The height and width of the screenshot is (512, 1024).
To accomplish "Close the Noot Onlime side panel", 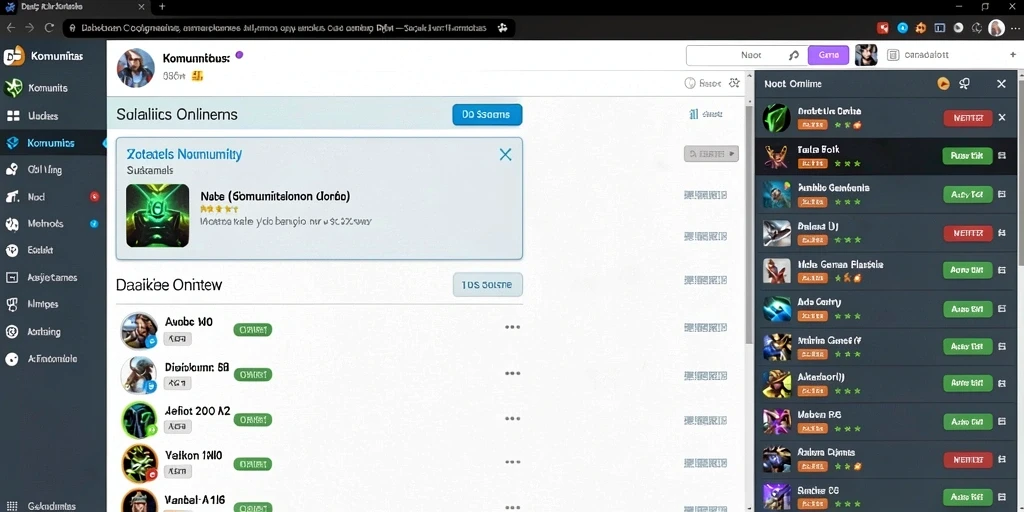I will [x=1001, y=84].
